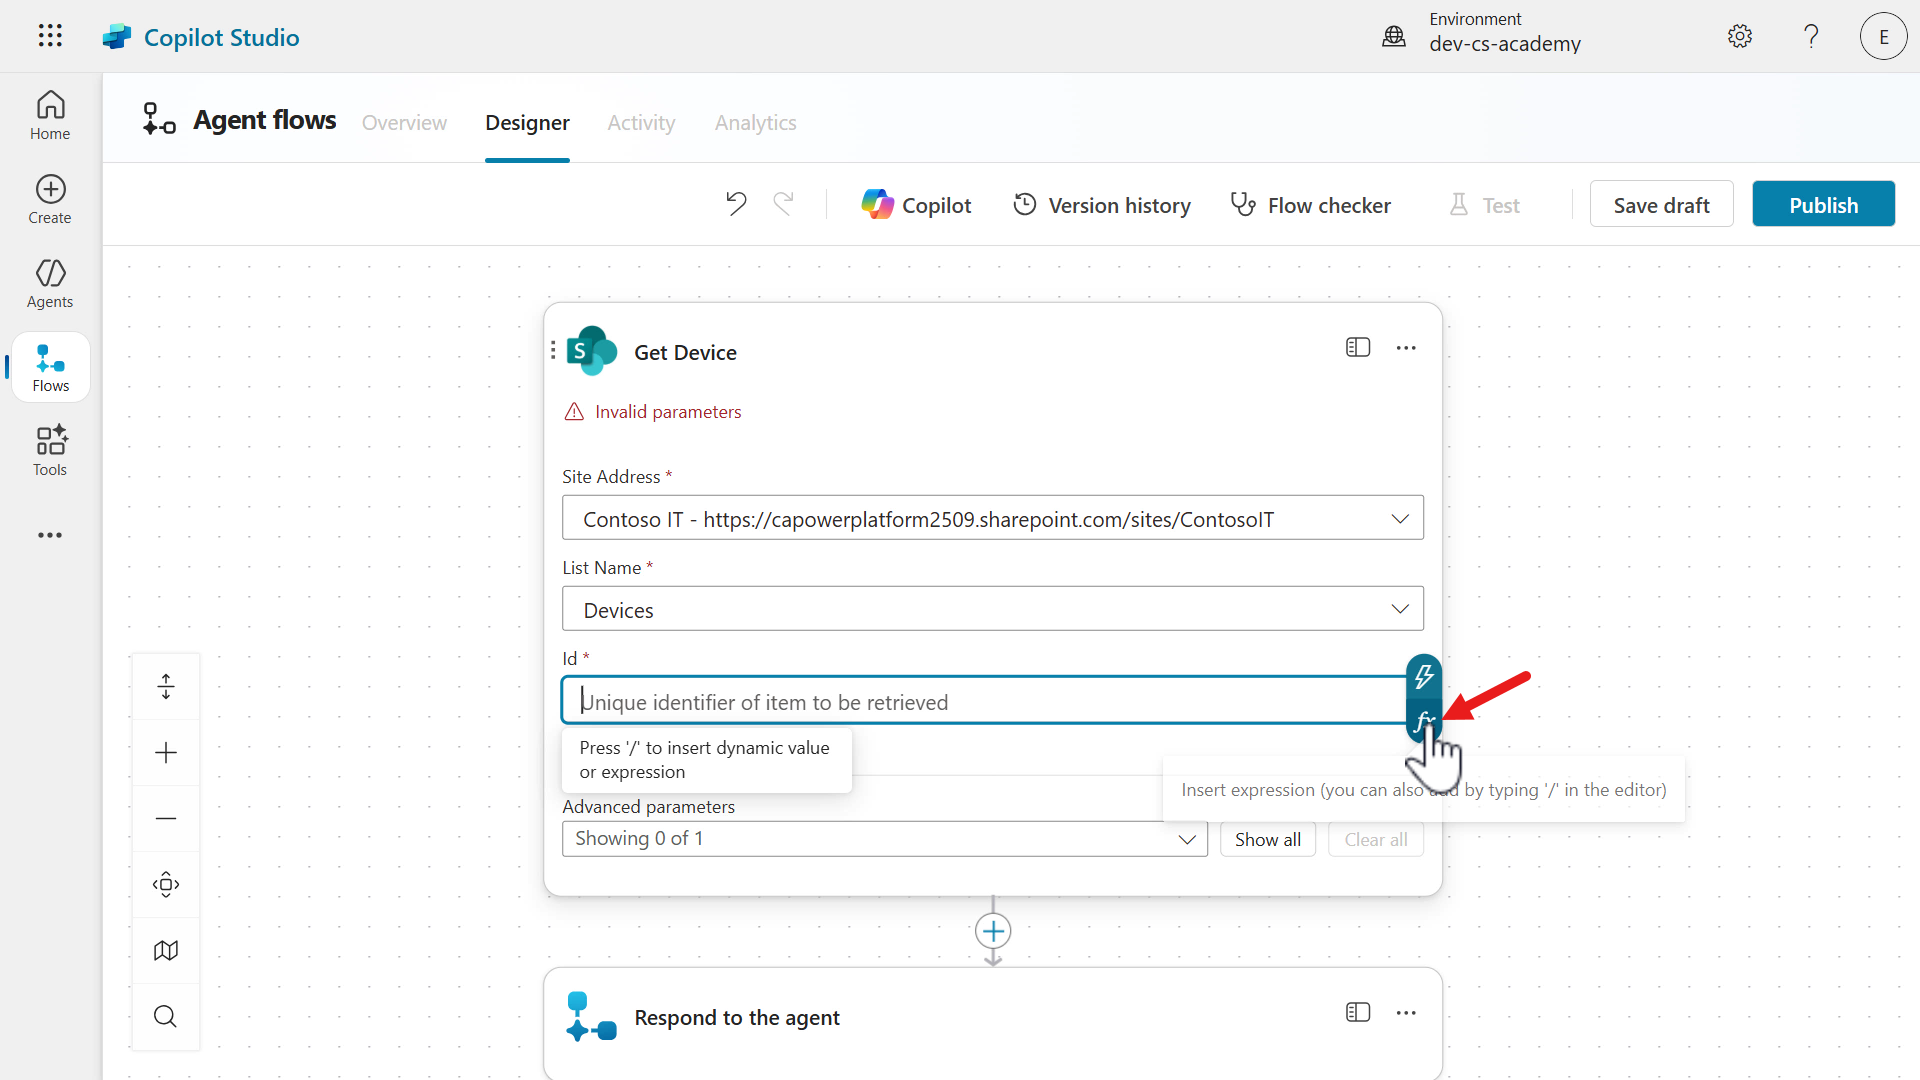Click the redo icon in the toolbar
This screenshot has width=1920, height=1080.
(x=784, y=203)
